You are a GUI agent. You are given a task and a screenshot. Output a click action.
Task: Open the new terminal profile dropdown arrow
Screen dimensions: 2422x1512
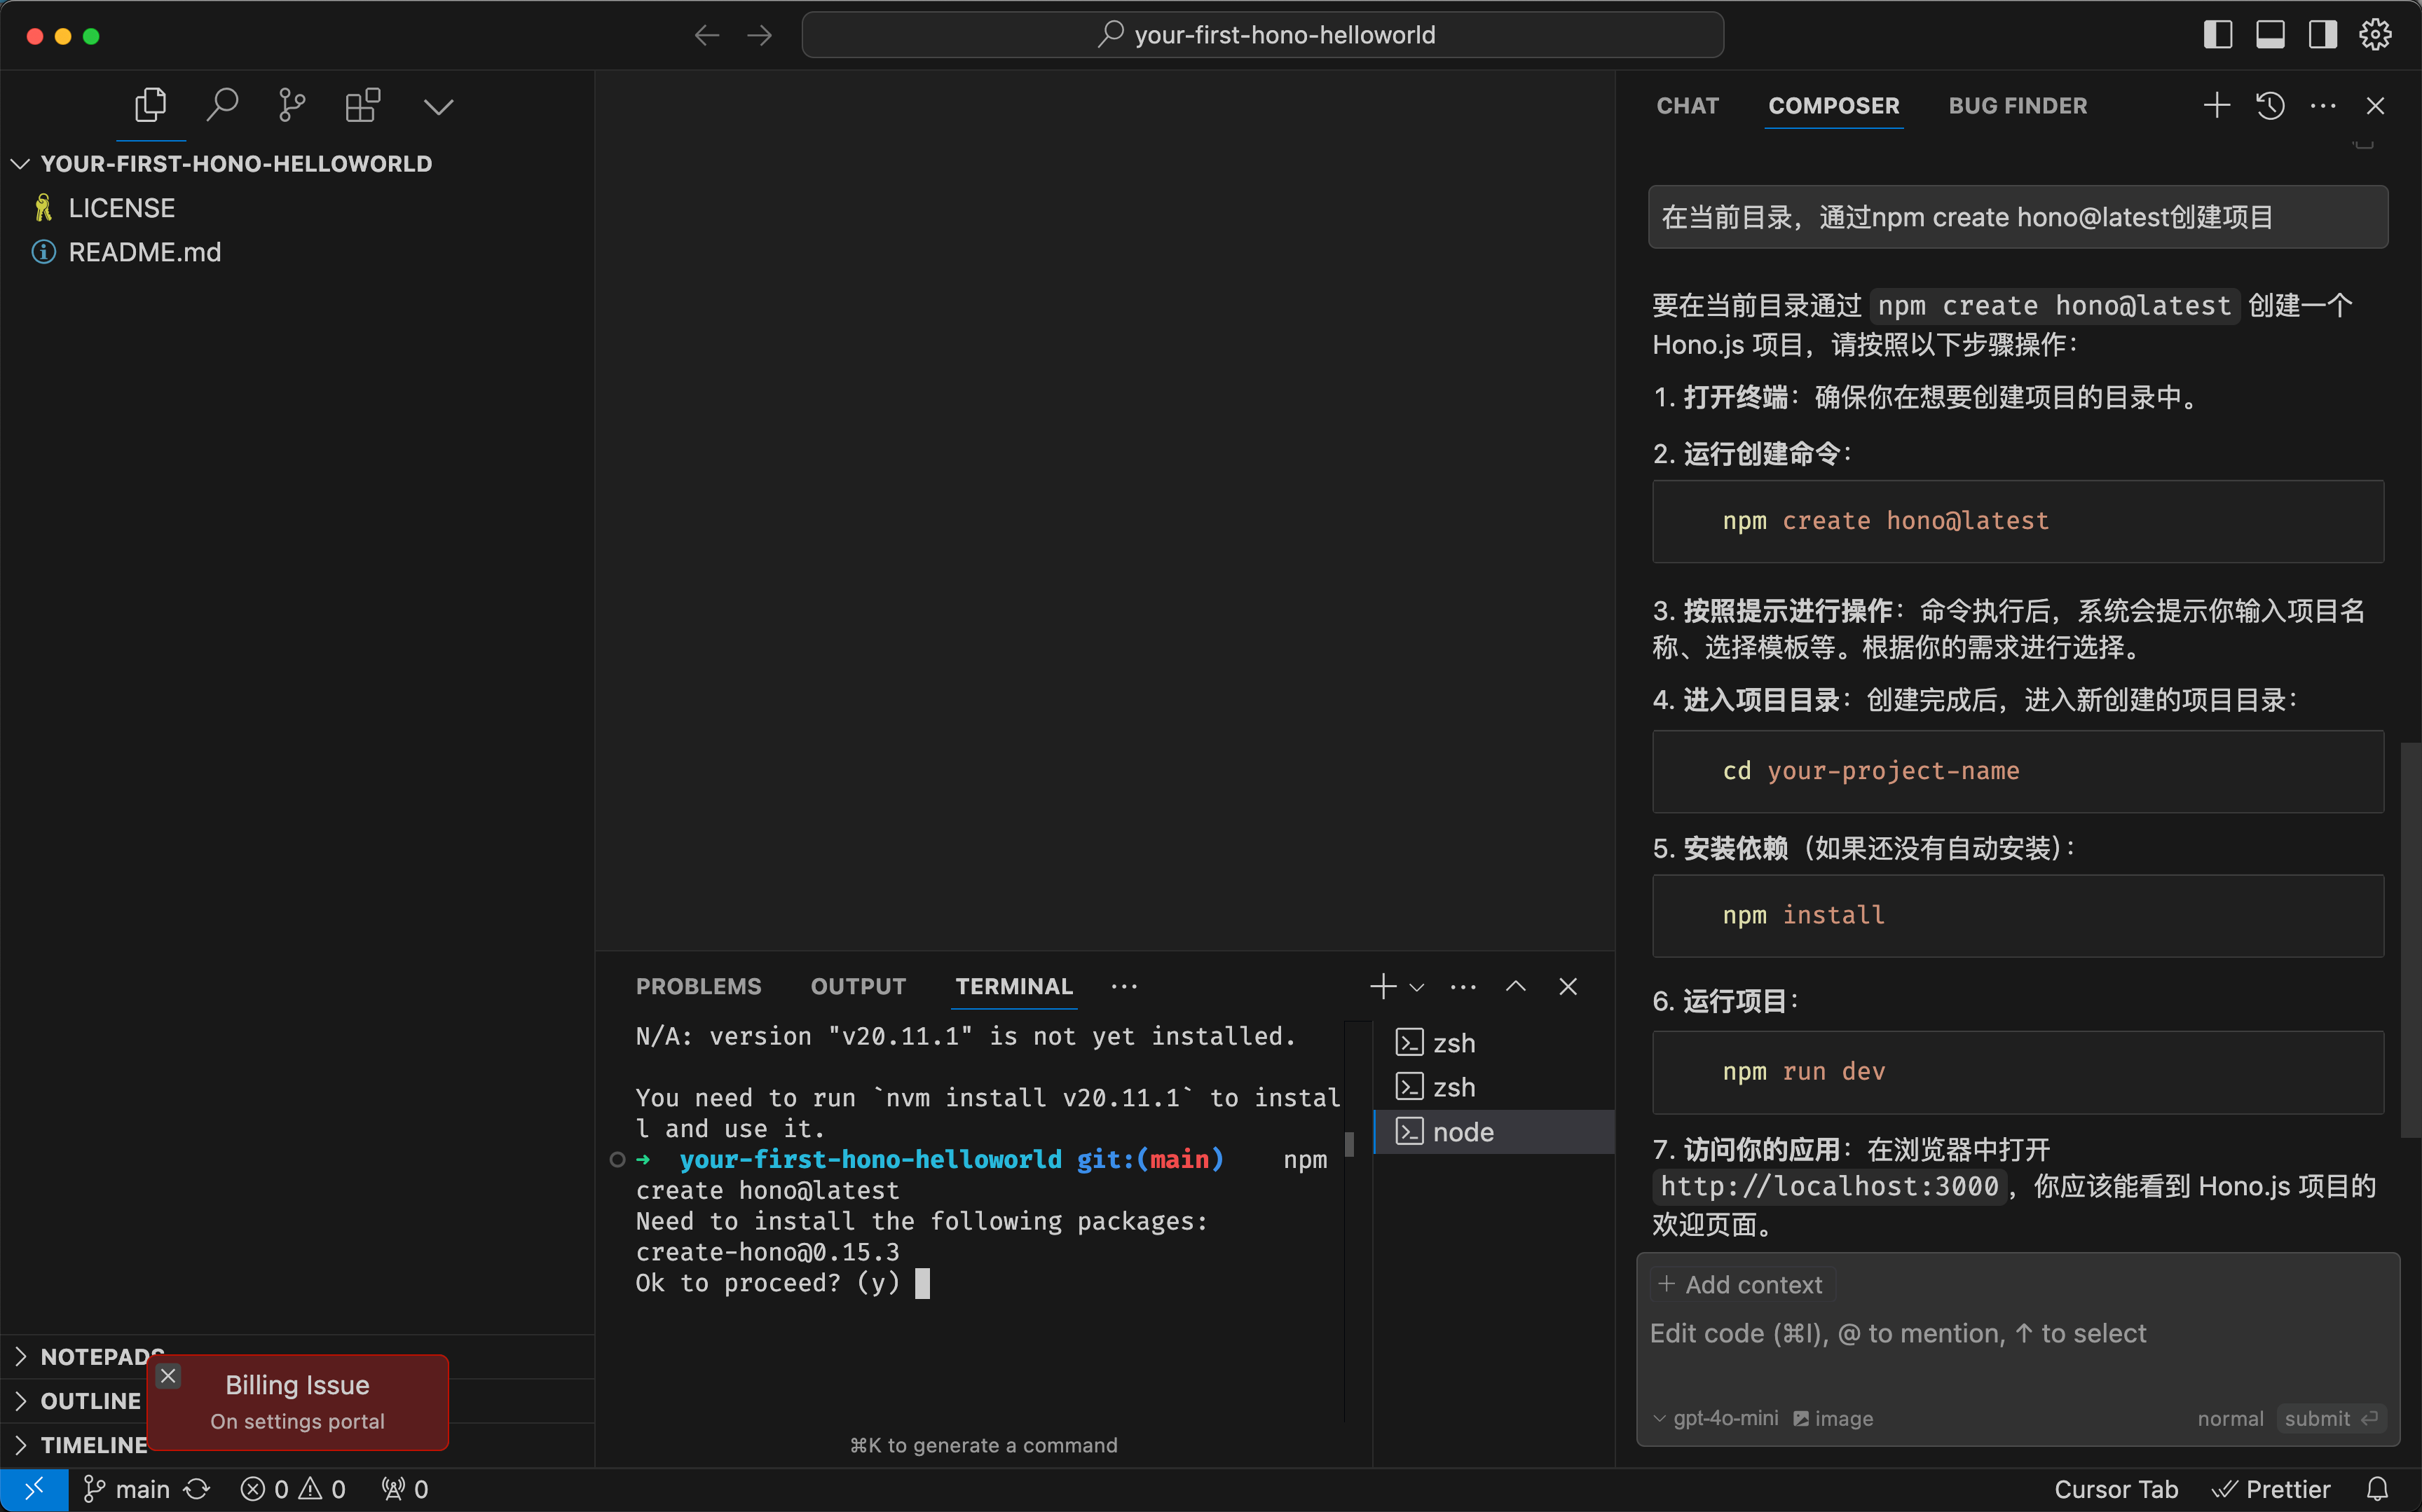1417,987
